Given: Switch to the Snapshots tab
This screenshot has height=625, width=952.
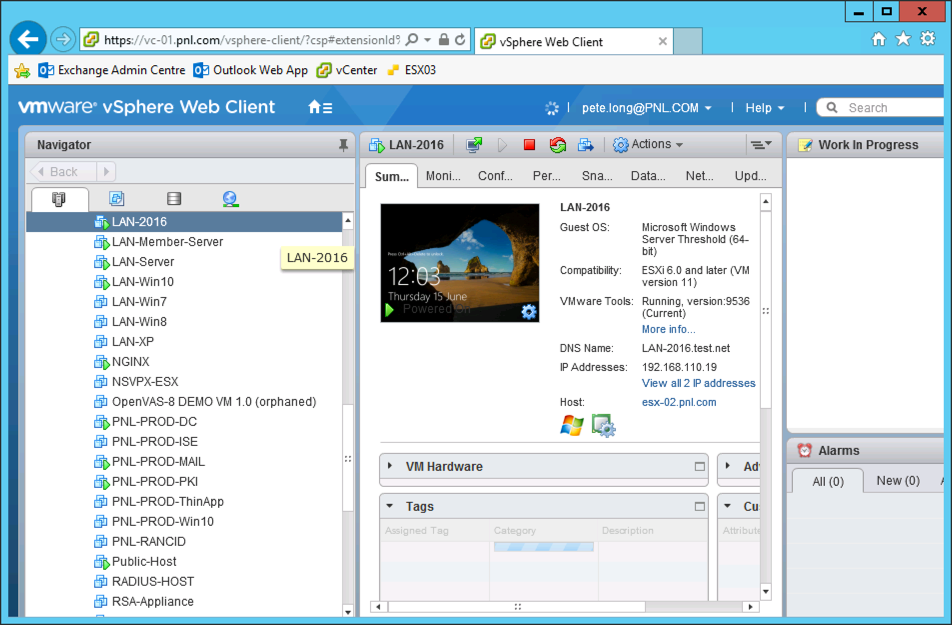Looking at the screenshot, I should point(597,176).
